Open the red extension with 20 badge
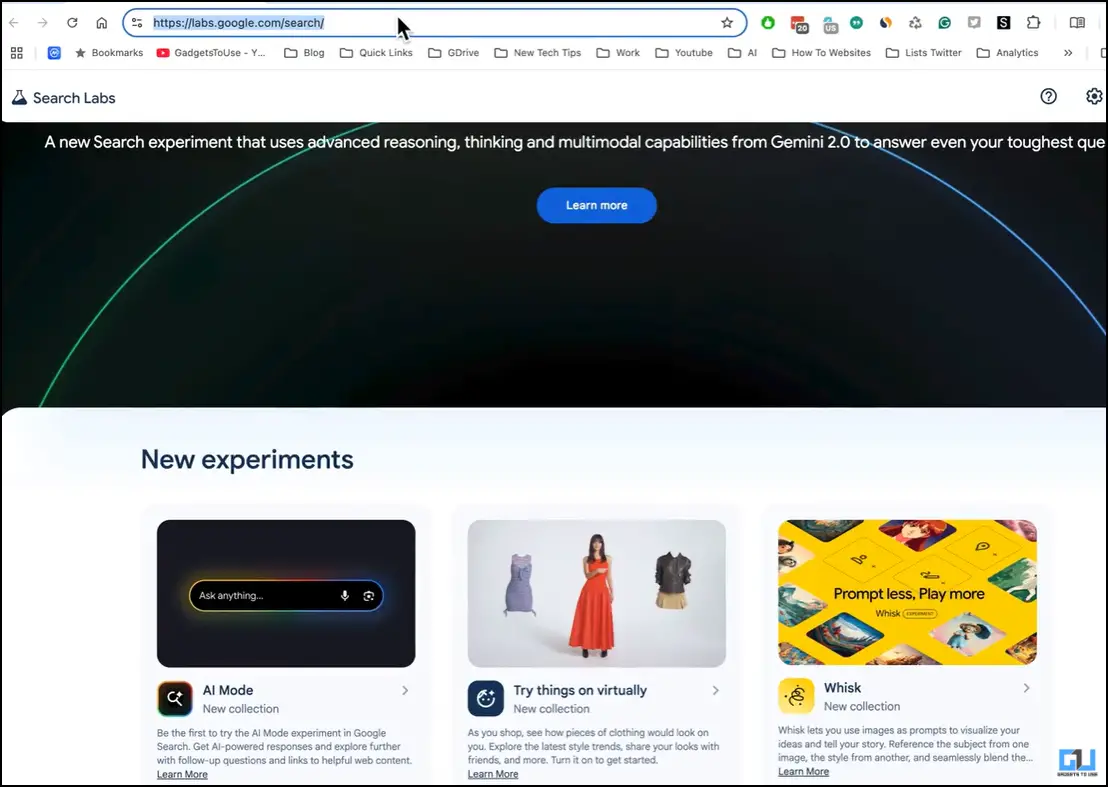This screenshot has width=1108, height=787. 798,24
